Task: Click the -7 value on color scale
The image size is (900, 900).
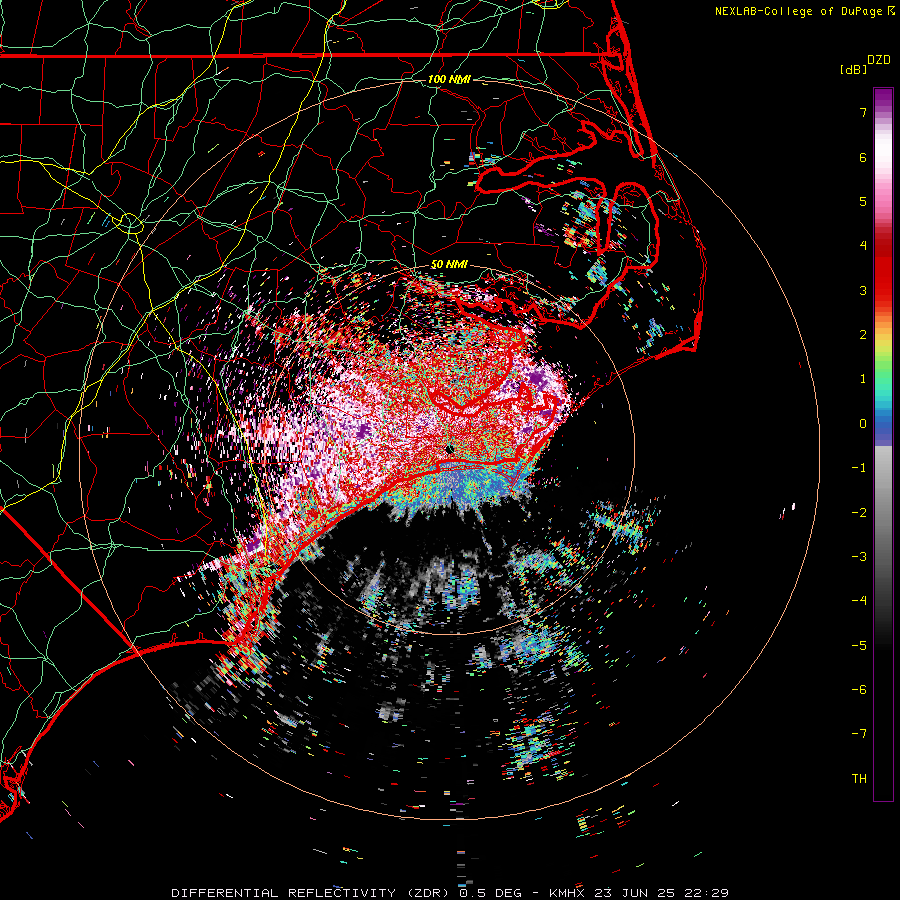Action: [859, 734]
